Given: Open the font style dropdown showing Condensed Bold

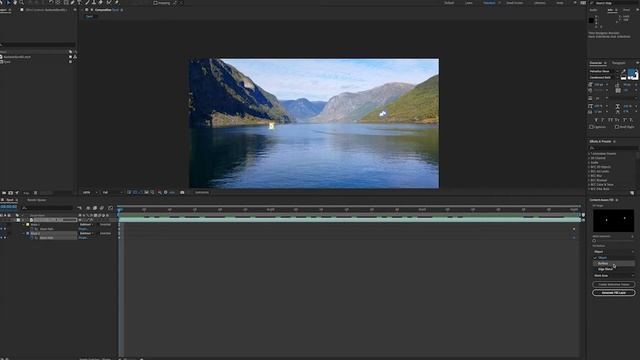Looking at the screenshot, I should click(x=603, y=78).
